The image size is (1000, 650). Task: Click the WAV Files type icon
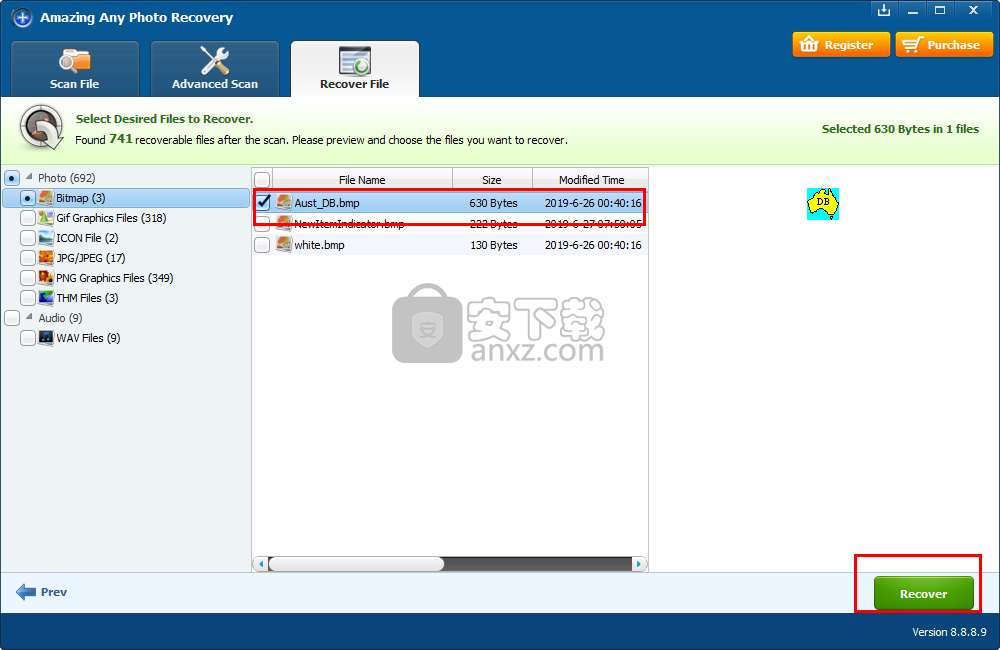(46, 337)
